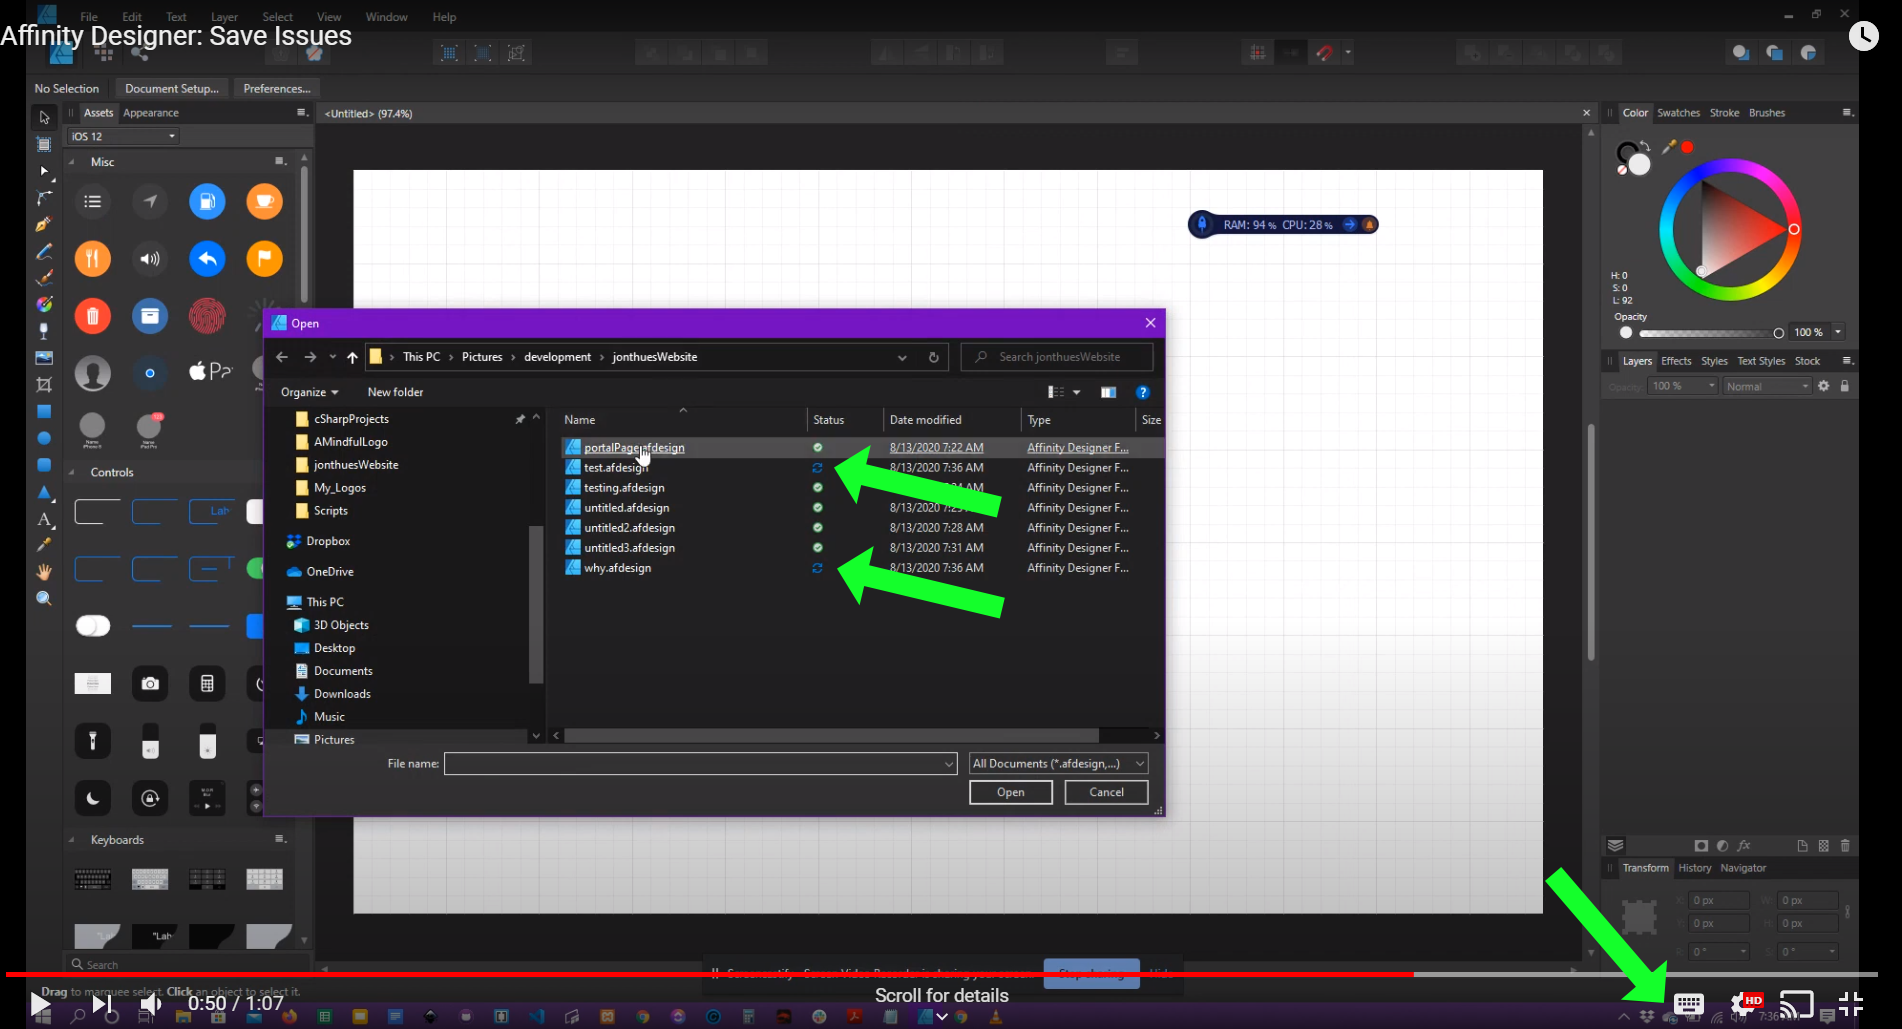The image size is (1902, 1029).
Task: Switch to the Stroke tab
Action: [1724, 113]
